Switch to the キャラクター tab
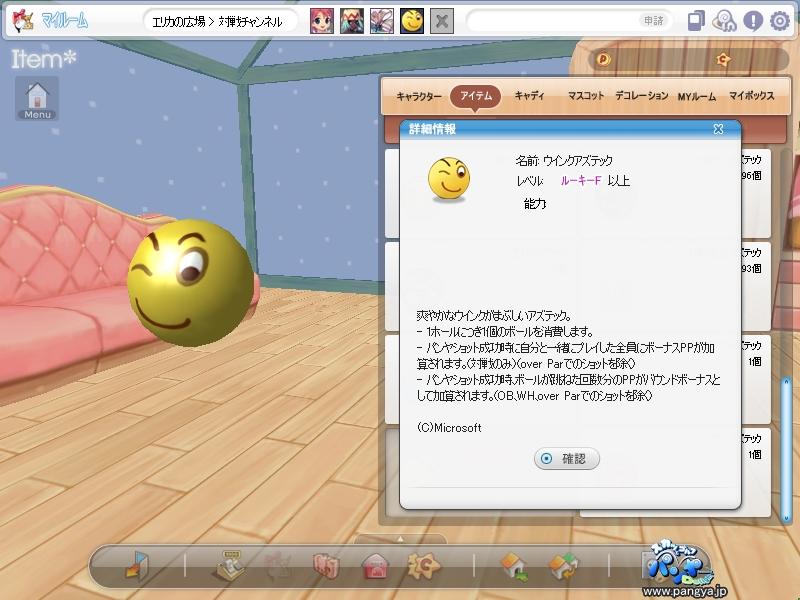Image resolution: width=800 pixels, height=600 pixels. (x=419, y=96)
